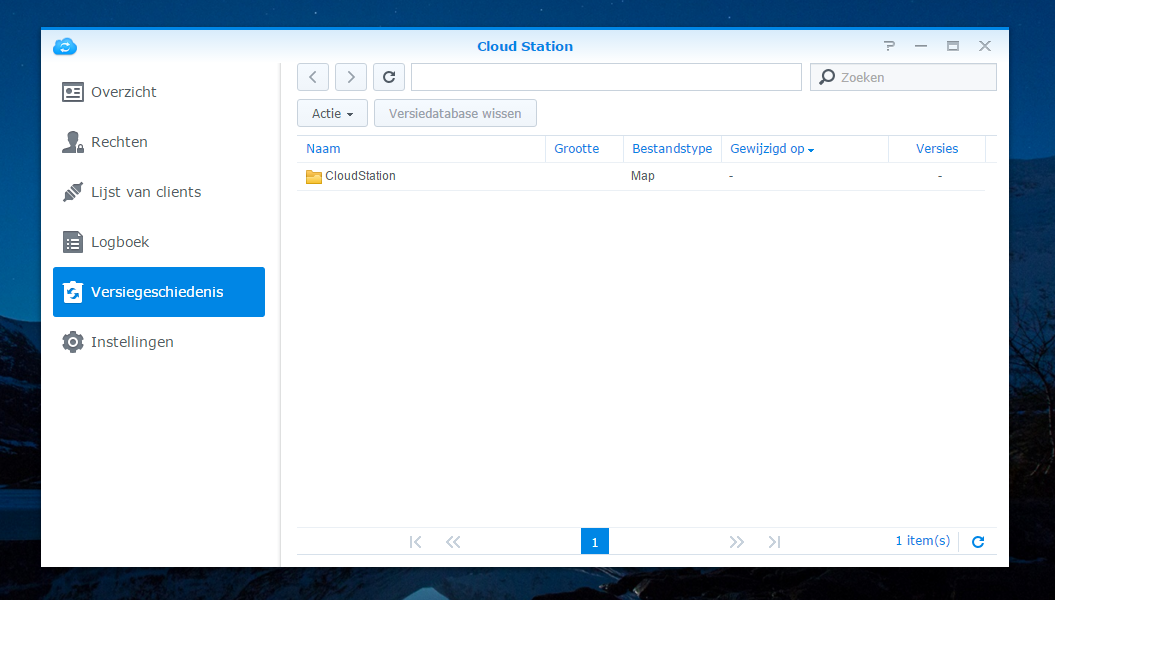Image resolution: width=1152 pixels, height=648 pixels.
Task: Sort by the Gewijzigd op column
Action: tap(767, 149)
